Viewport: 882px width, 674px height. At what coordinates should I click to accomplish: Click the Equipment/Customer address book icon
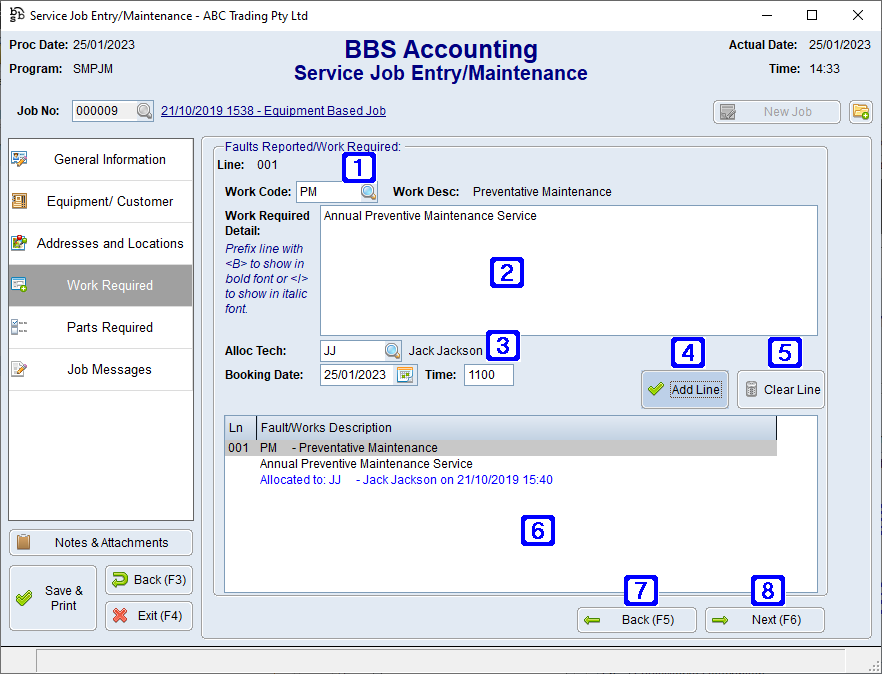tap(18, 201)
